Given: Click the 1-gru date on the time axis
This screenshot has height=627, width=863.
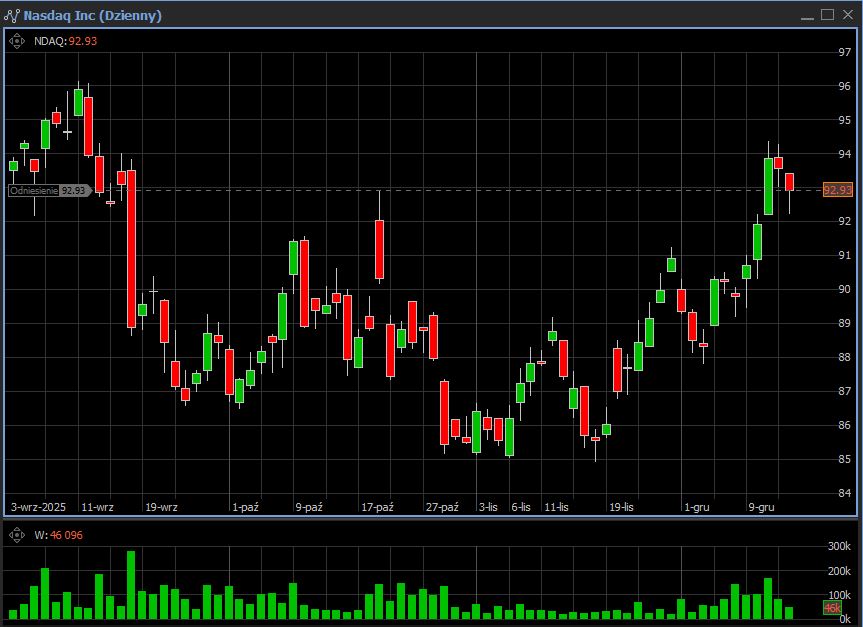Looking at the screenshot, I should [695, 507].
